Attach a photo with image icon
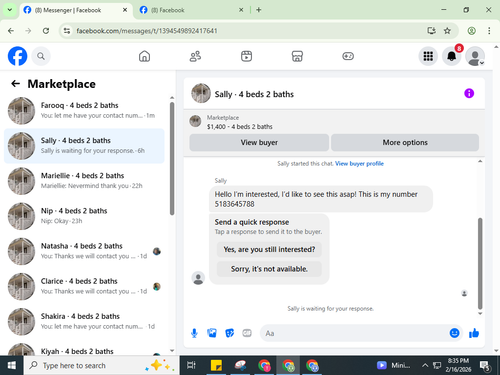This screenshot has height=375, width=500. click(x=212, y=333)
